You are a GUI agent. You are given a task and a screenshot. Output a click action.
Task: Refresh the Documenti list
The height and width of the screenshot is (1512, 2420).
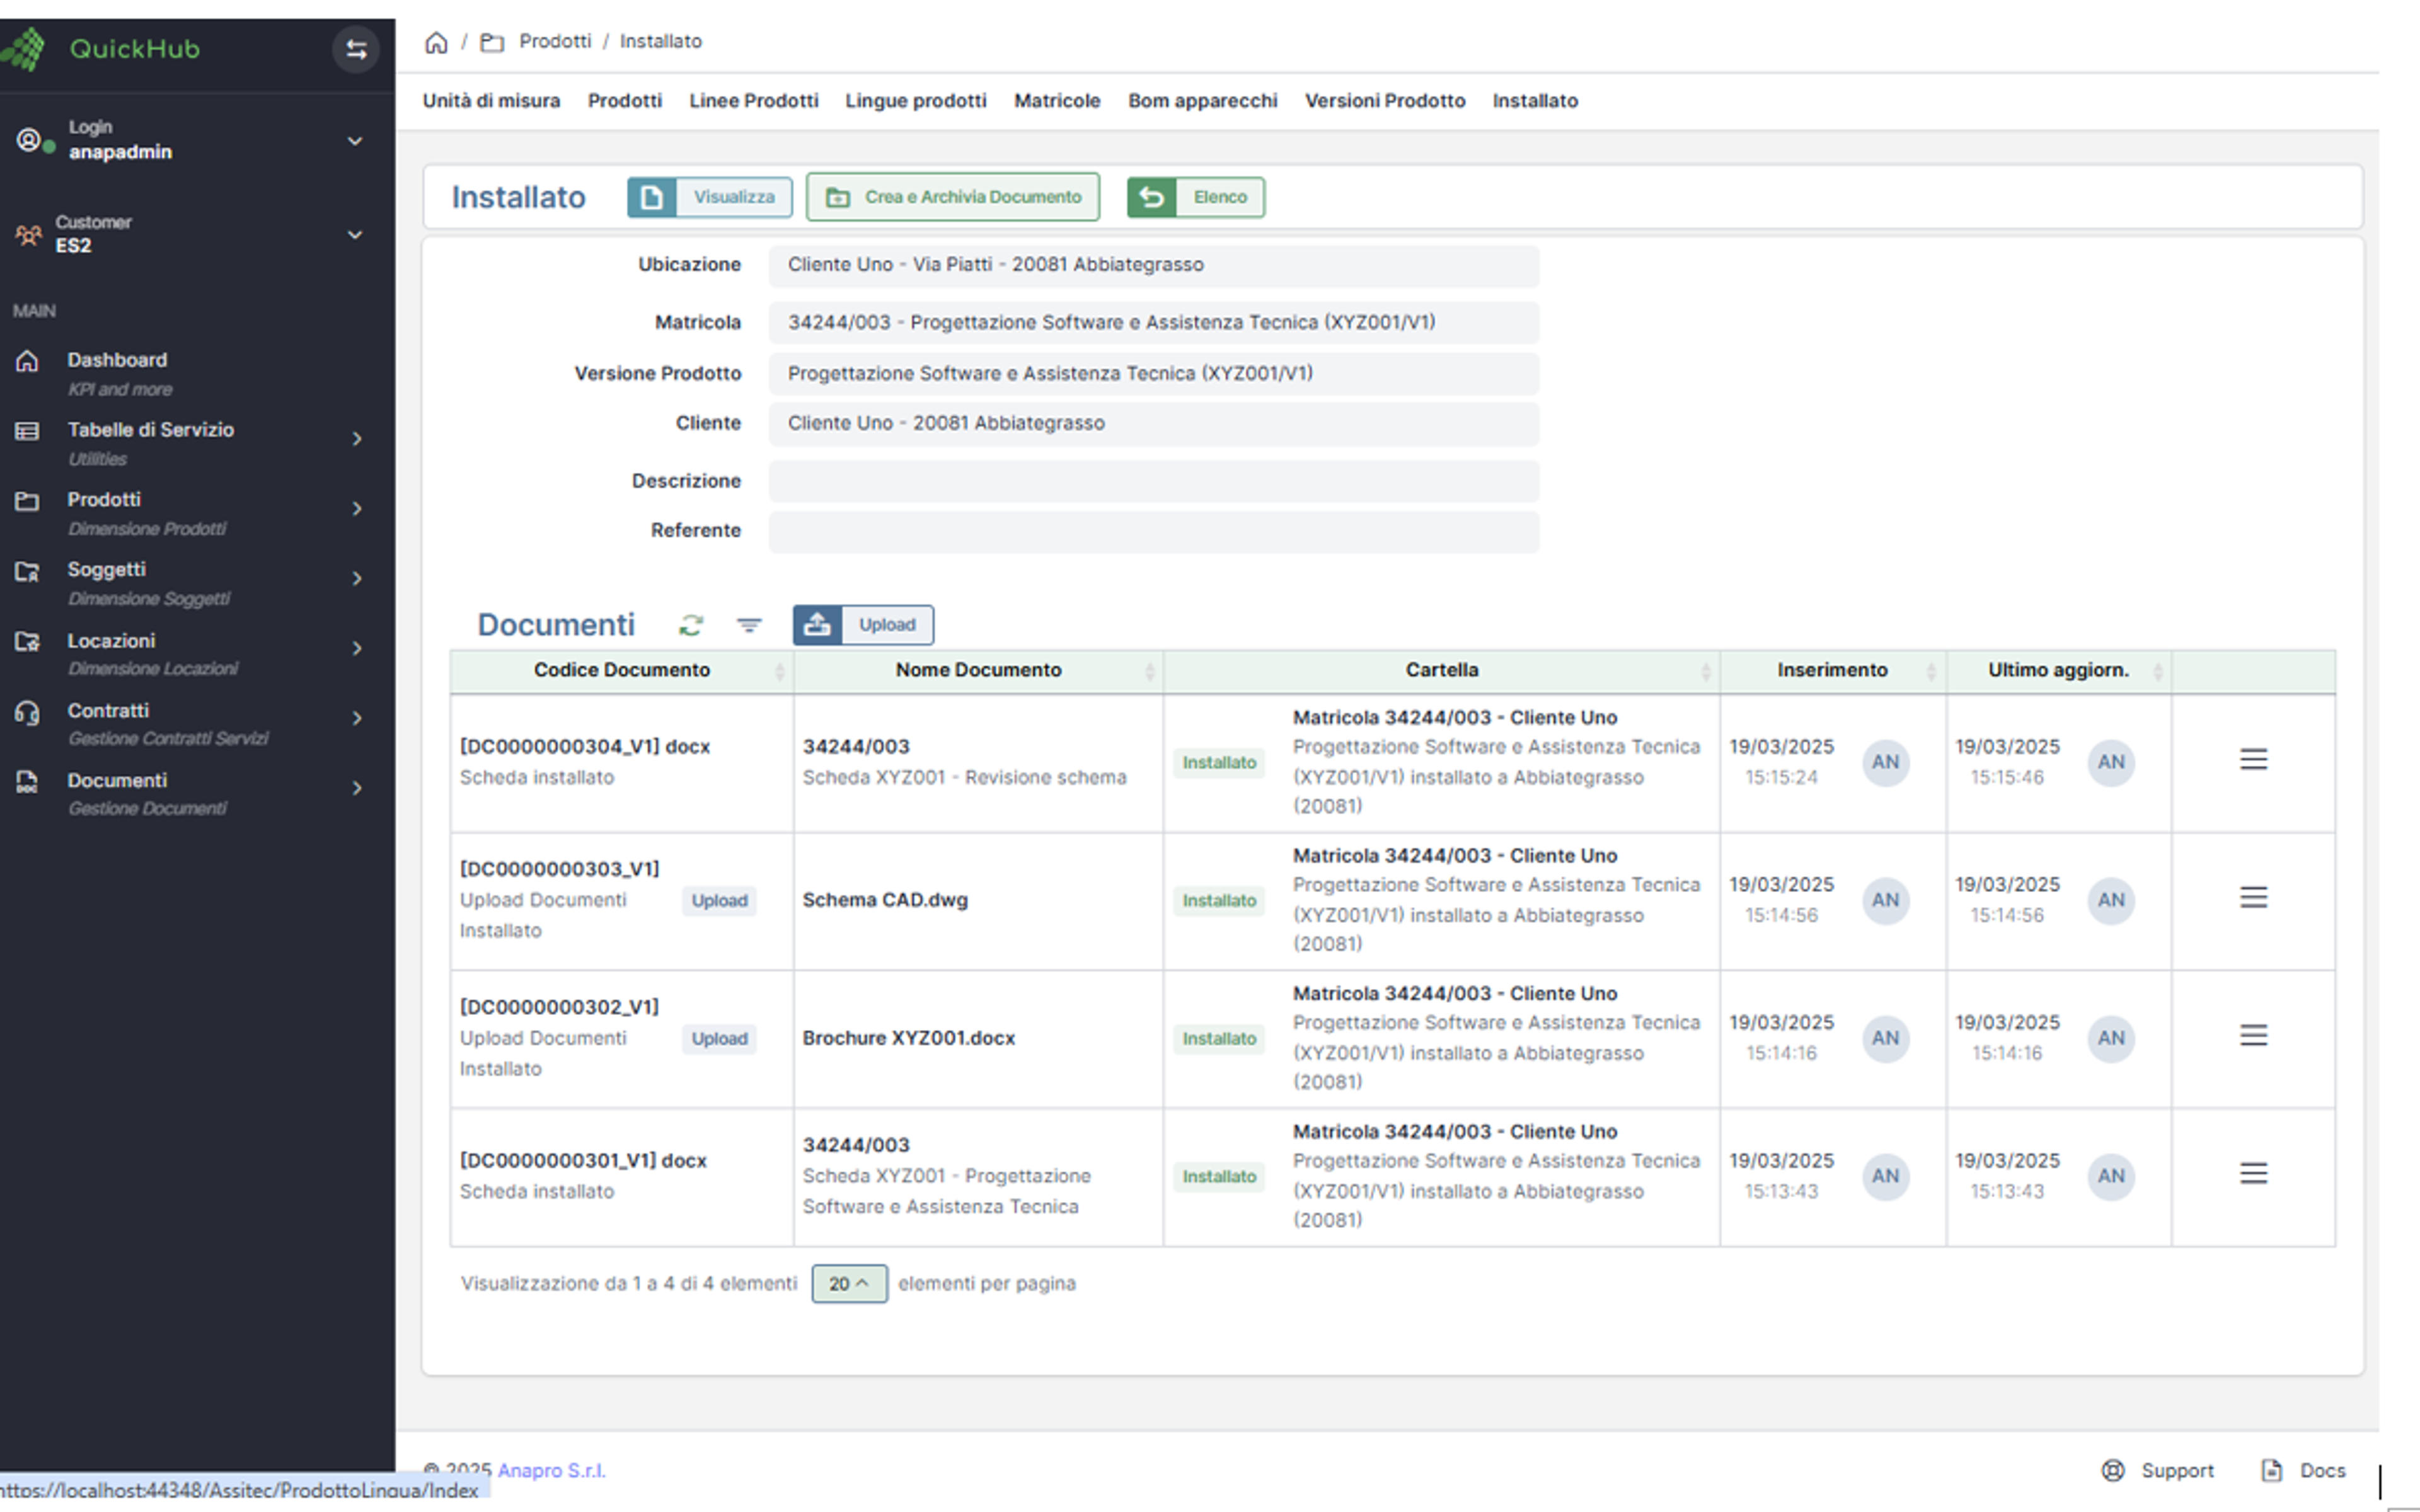(691, 625)
